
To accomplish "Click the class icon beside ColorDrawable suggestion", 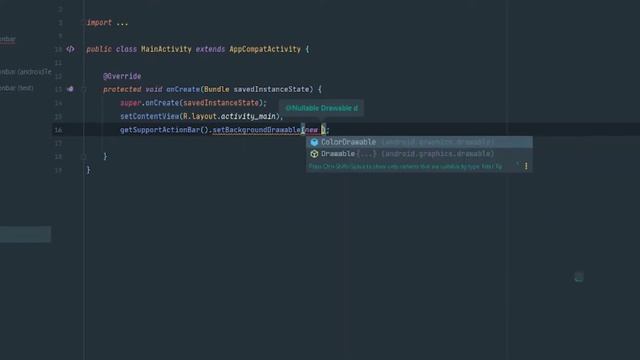I will coord(314,142).
